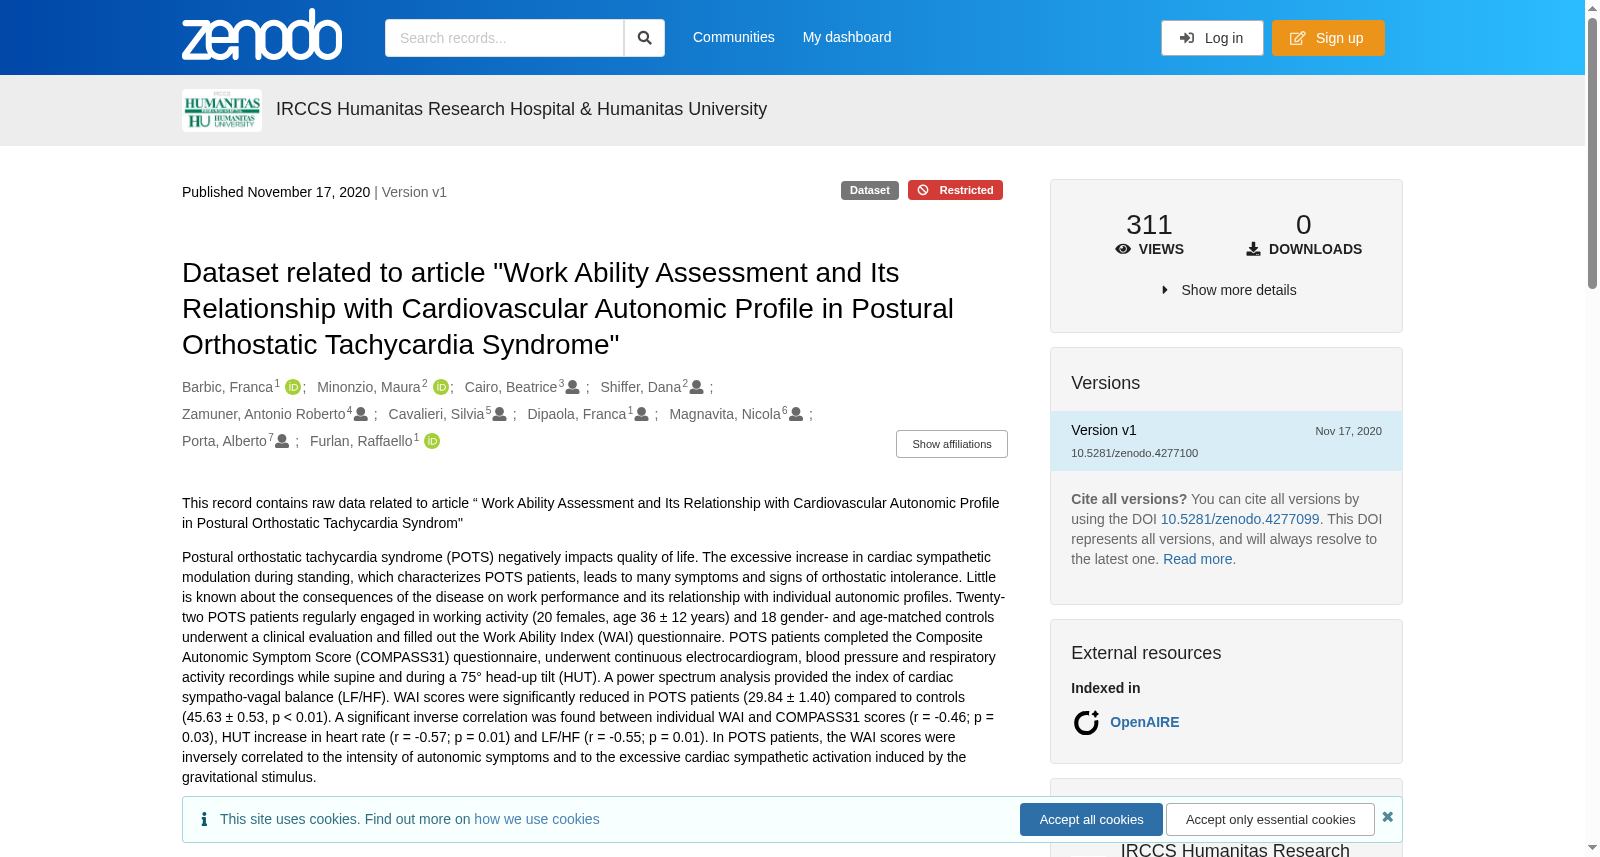Click person icon next to Magnavita, Nicola
The height and width of the screenshot is (857, 1600).
797,414
